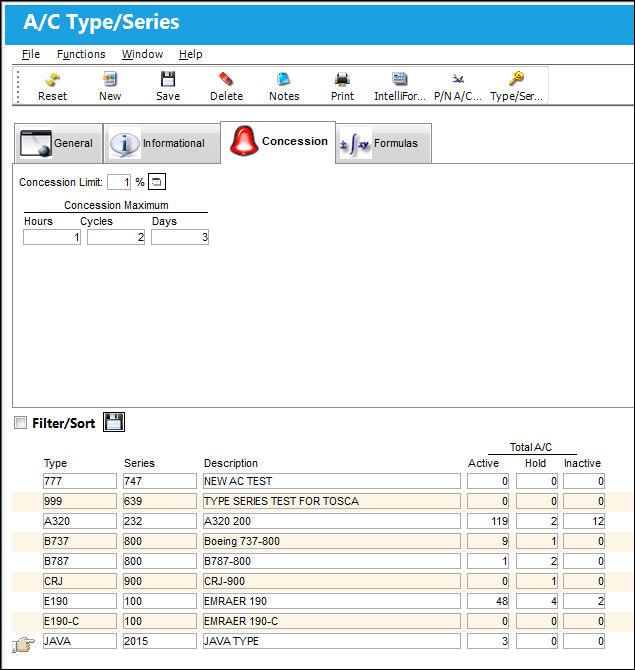Click Inactive count 12 for A320
This screenshot has width=635, height=670.
point(584,521)
